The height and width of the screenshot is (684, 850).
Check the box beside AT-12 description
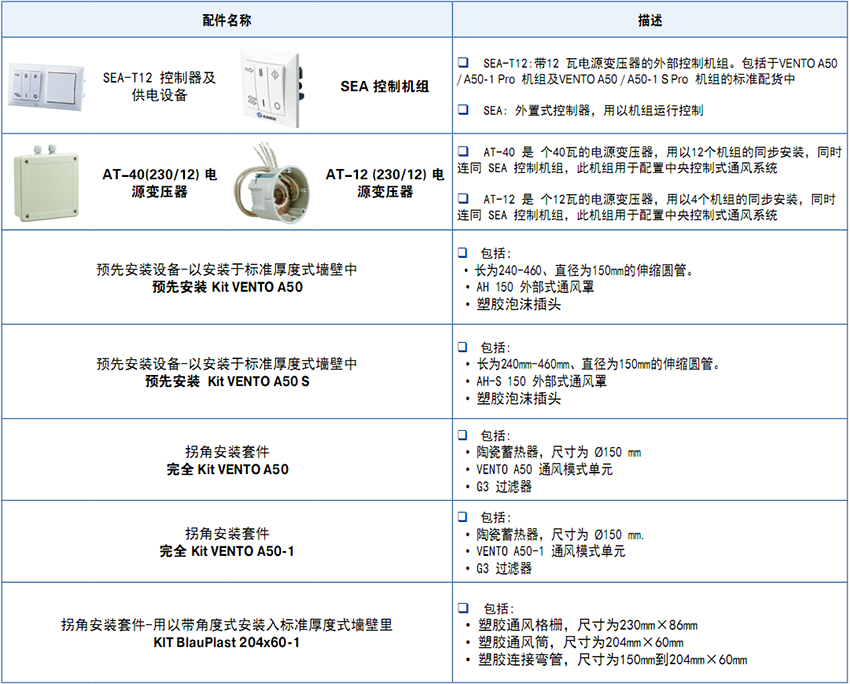[x=463, y=200]
